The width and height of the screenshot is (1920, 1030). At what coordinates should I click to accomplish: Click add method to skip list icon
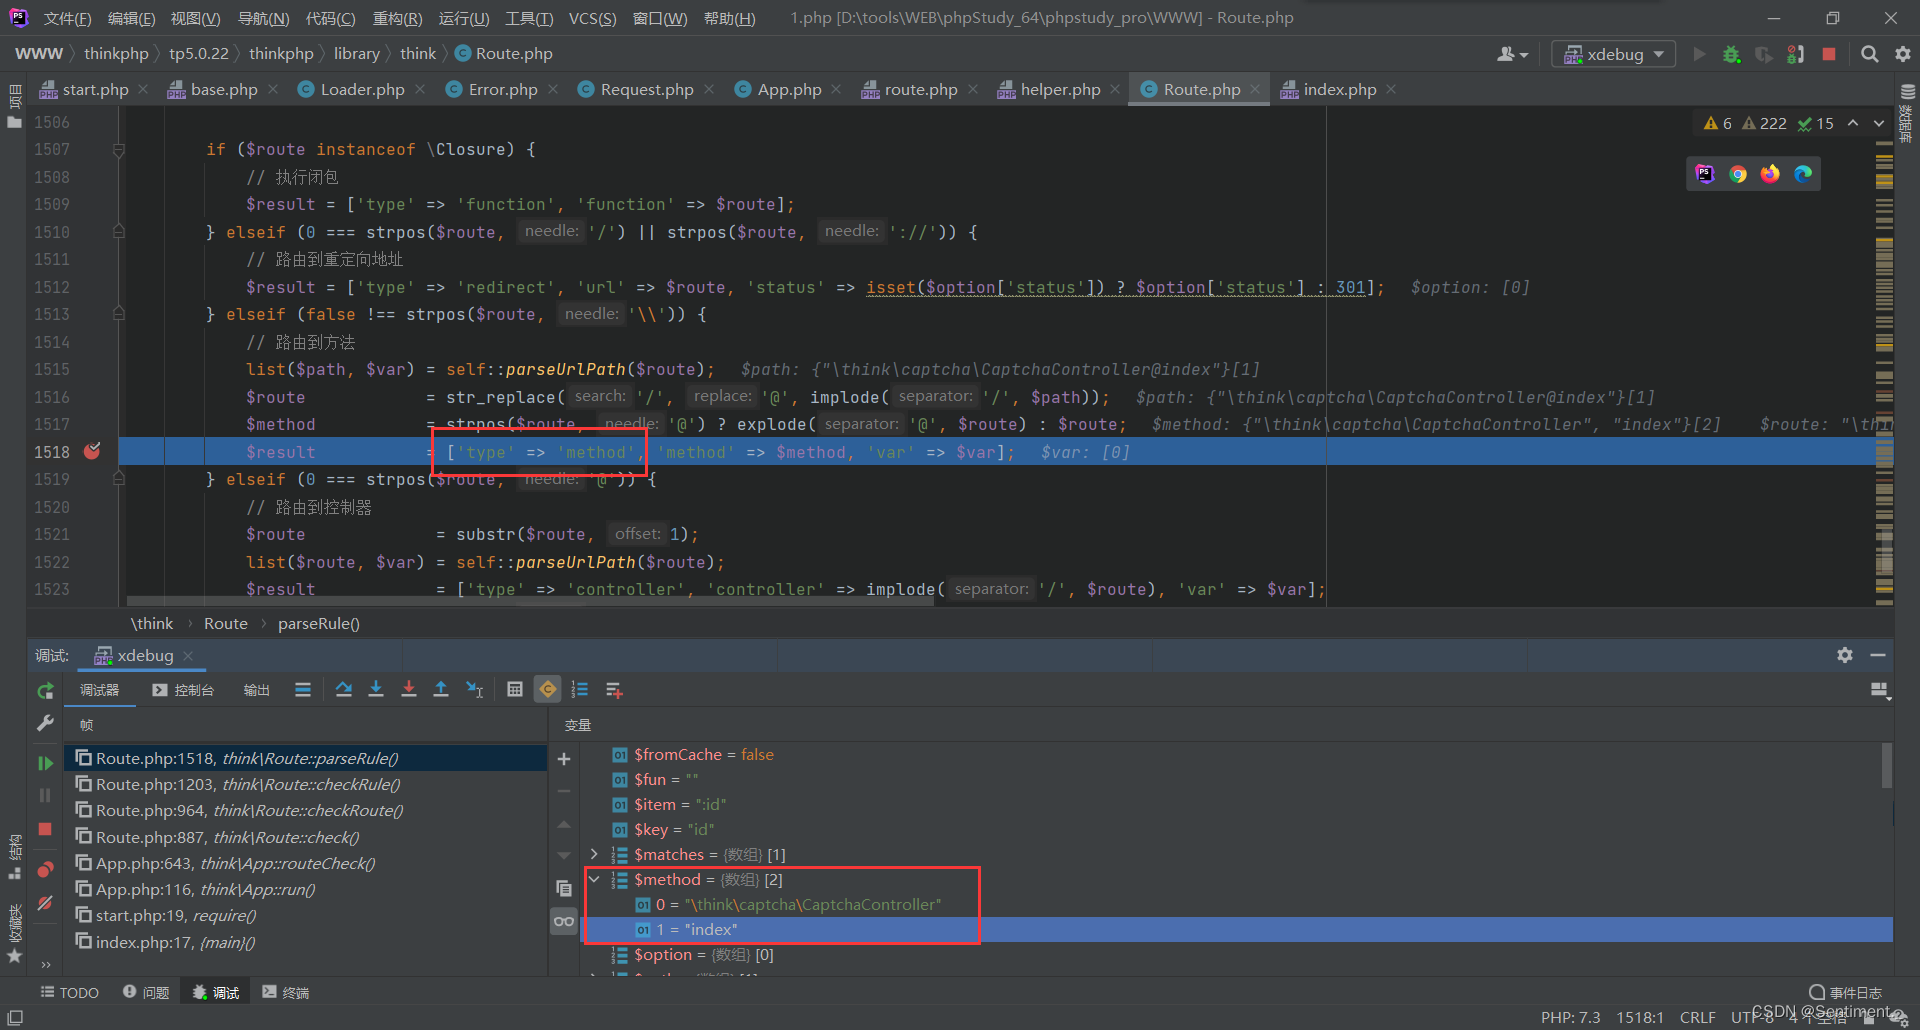click(x=614, y=690)
